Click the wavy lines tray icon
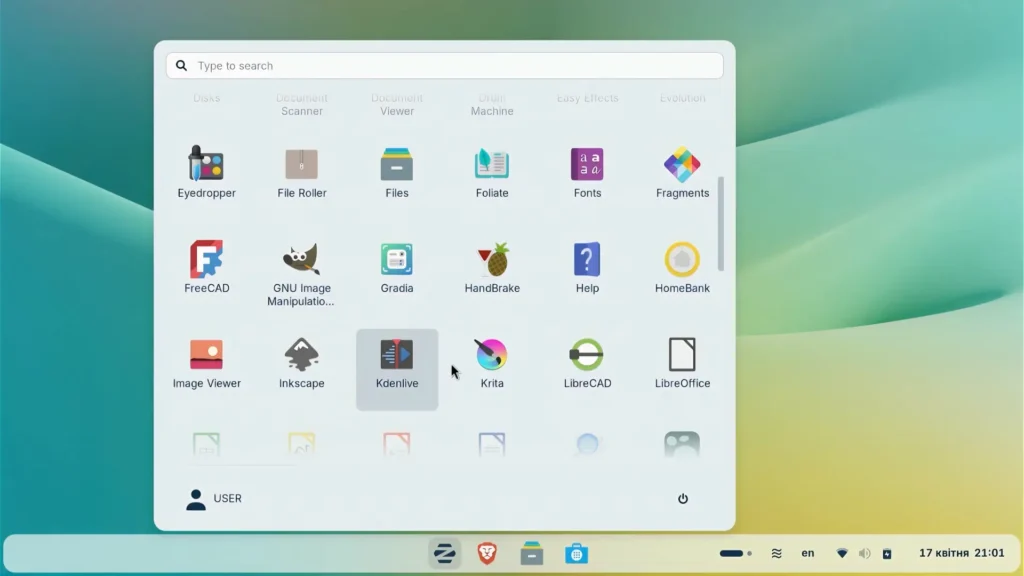Screen dimensions: 1024x576 click(x=776, y=553)
